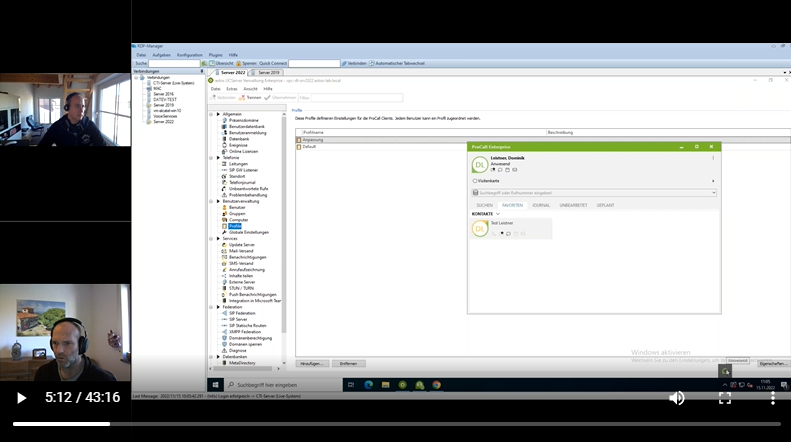Collapse the Telefonie tree section
The image size is (791, 442).
coord(212,158)
